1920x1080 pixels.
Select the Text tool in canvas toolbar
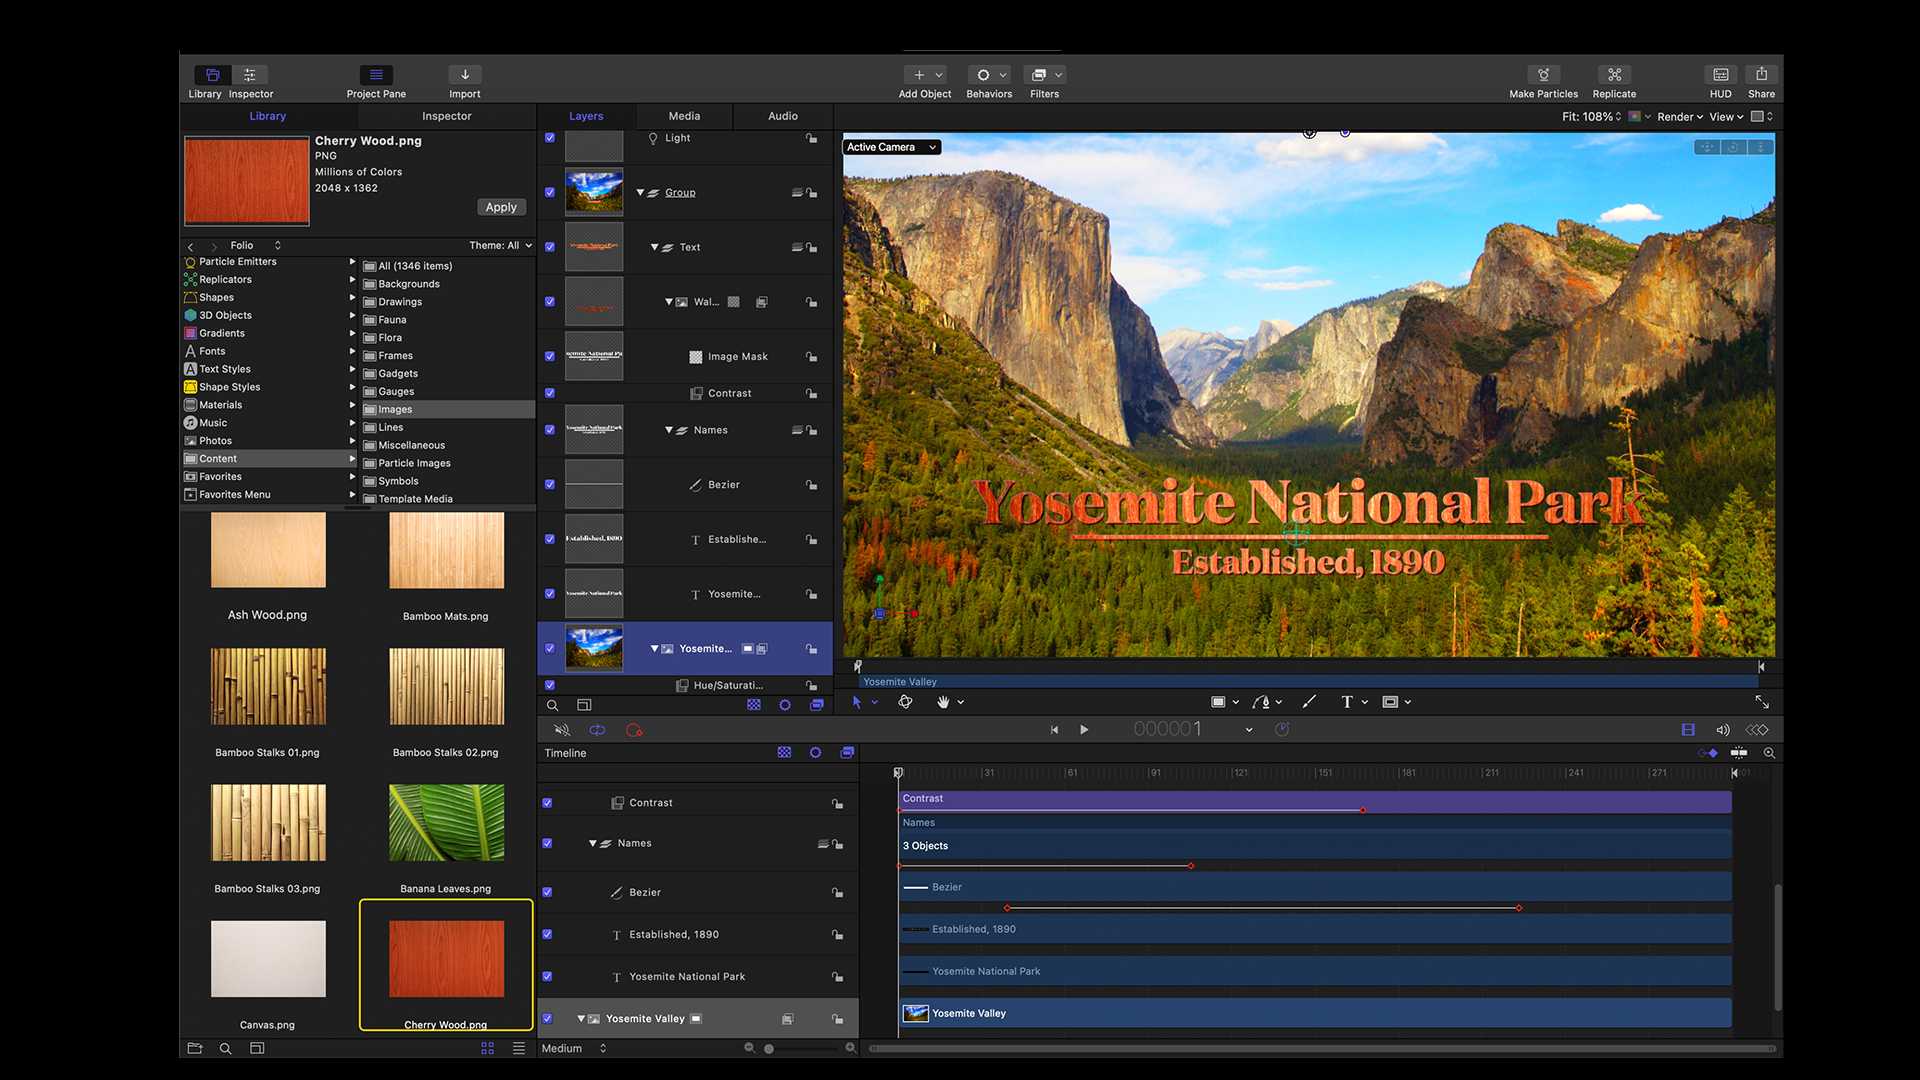(x=1346, y=702)
